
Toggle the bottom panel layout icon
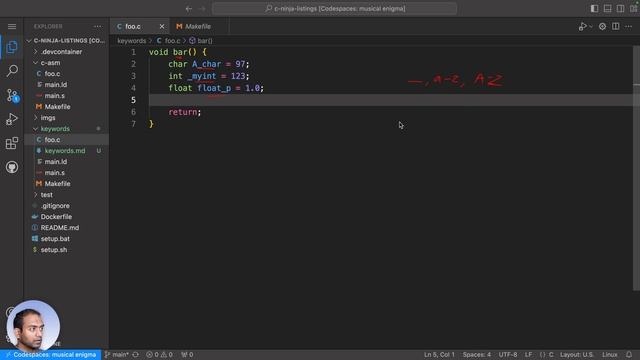608,9
